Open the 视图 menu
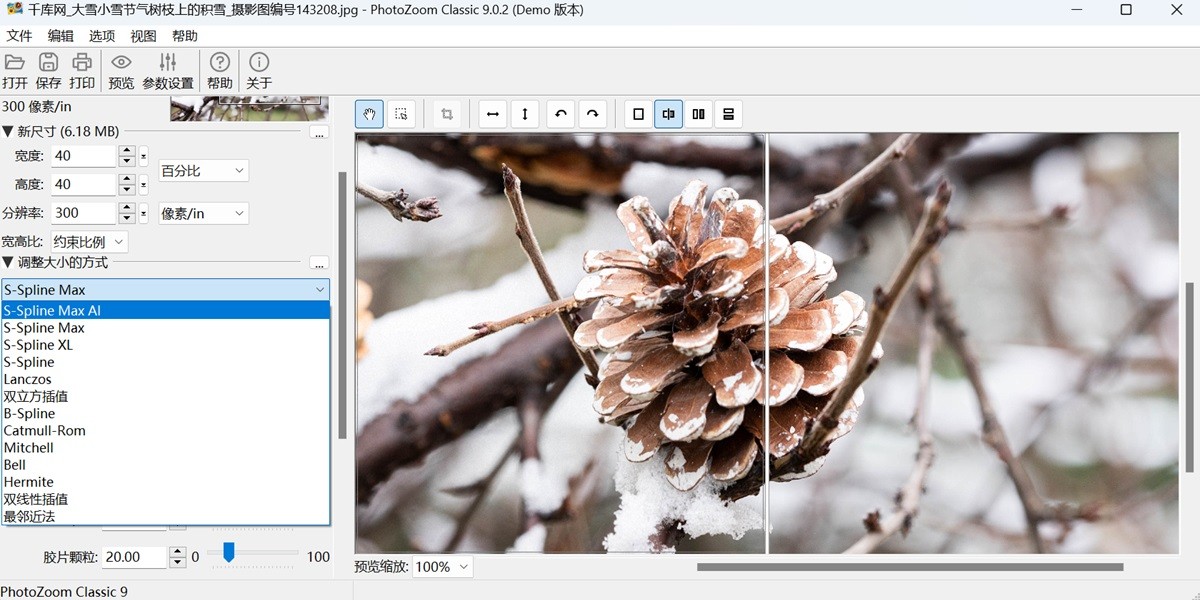Viewport: 1200px width, 600px height. pos(142,35)
